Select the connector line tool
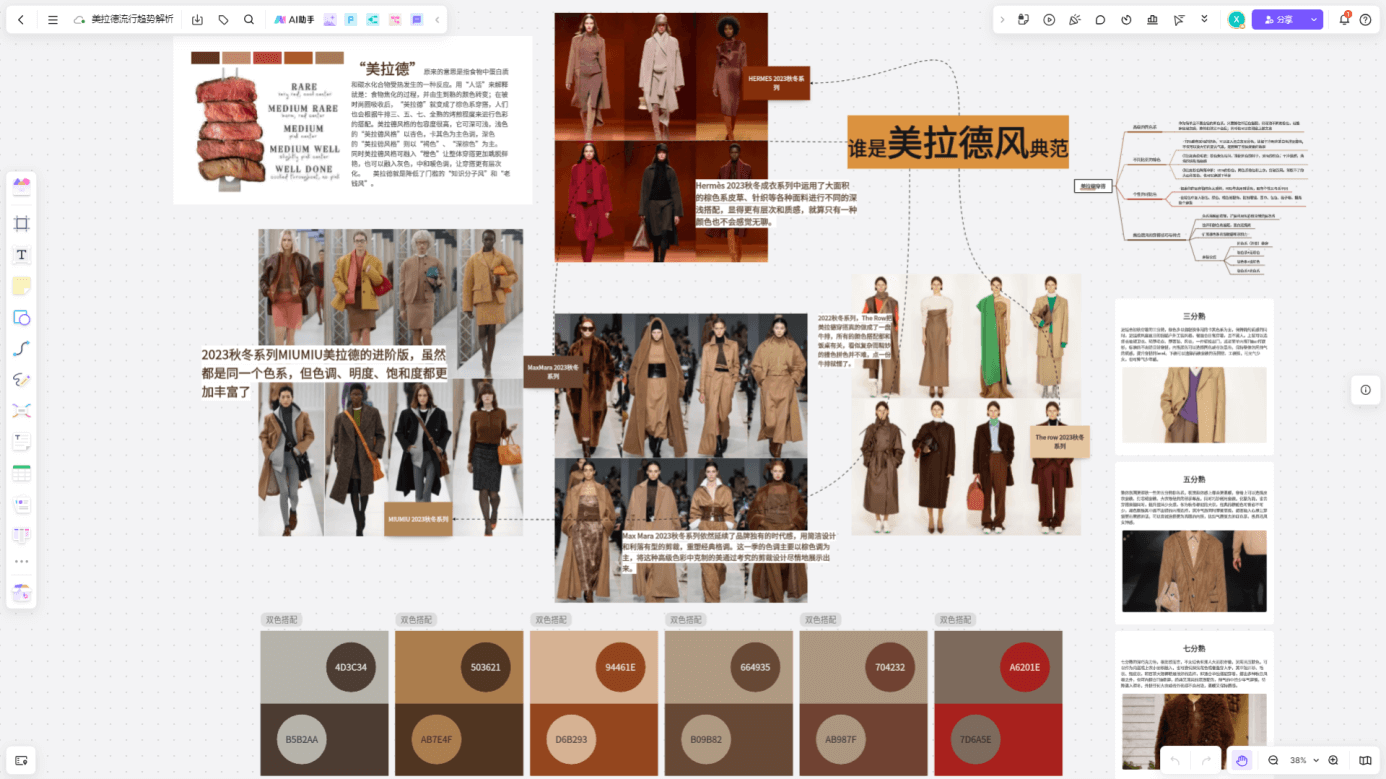This screenshot has width=1386, height=779. point(21,349)
